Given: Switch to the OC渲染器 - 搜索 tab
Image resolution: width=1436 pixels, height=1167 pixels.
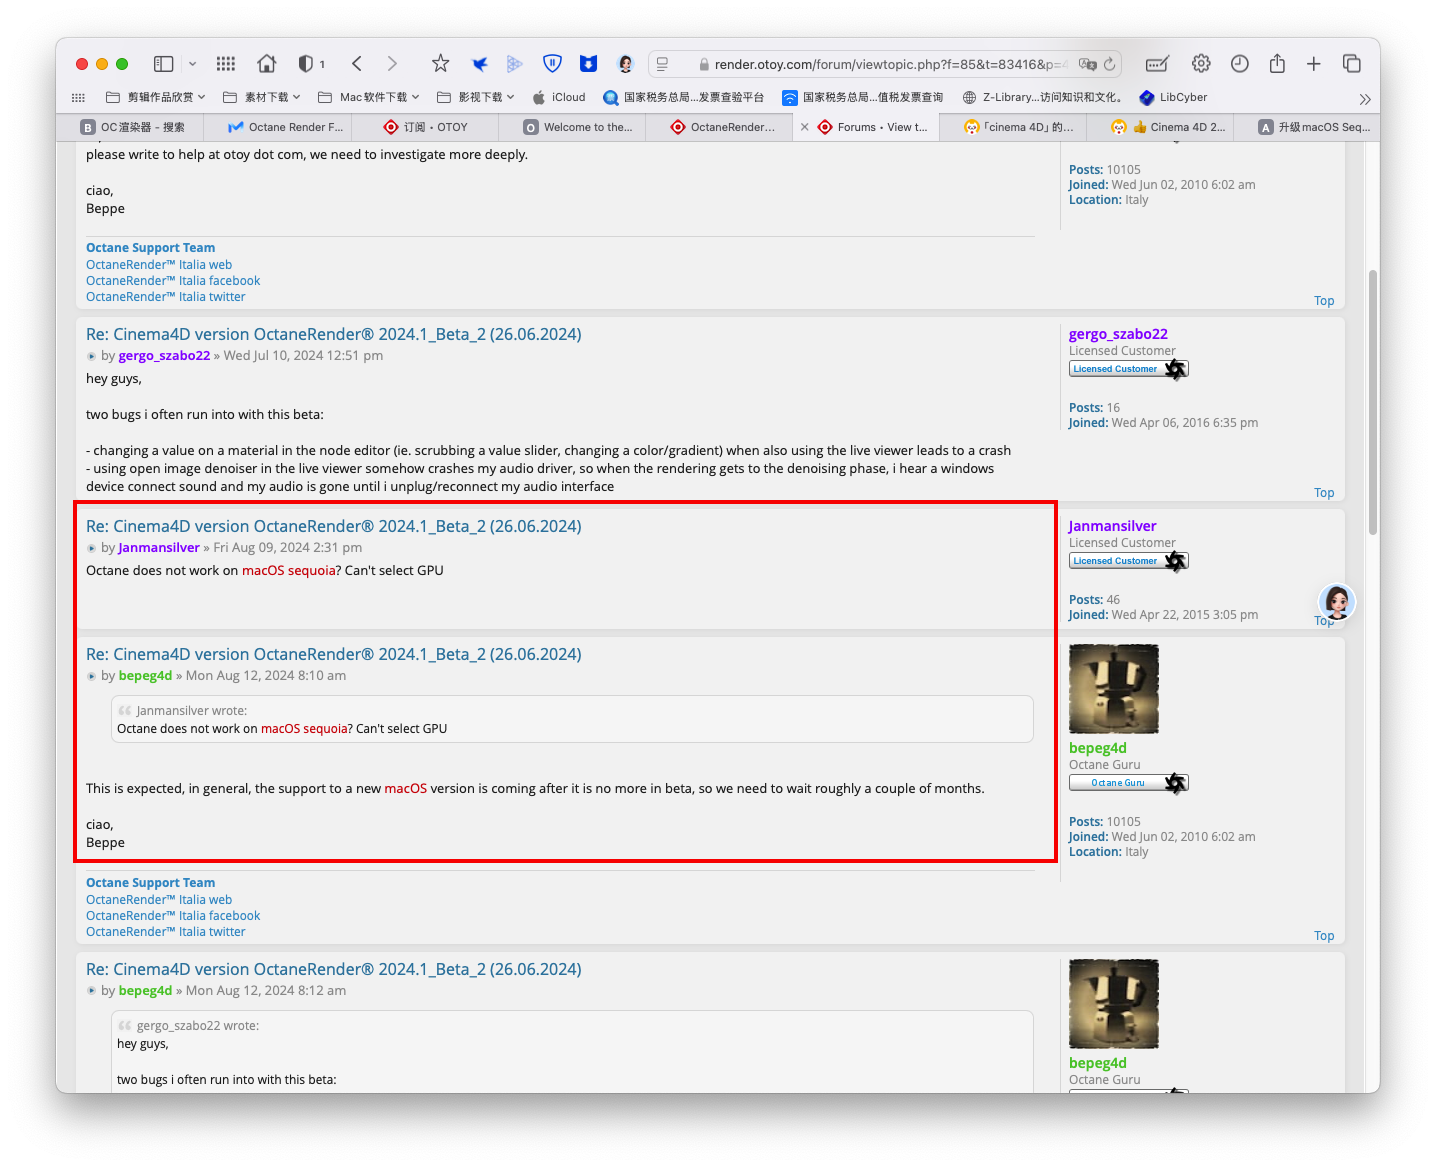Looking at the screenshot, I should (x=141, y=127).
